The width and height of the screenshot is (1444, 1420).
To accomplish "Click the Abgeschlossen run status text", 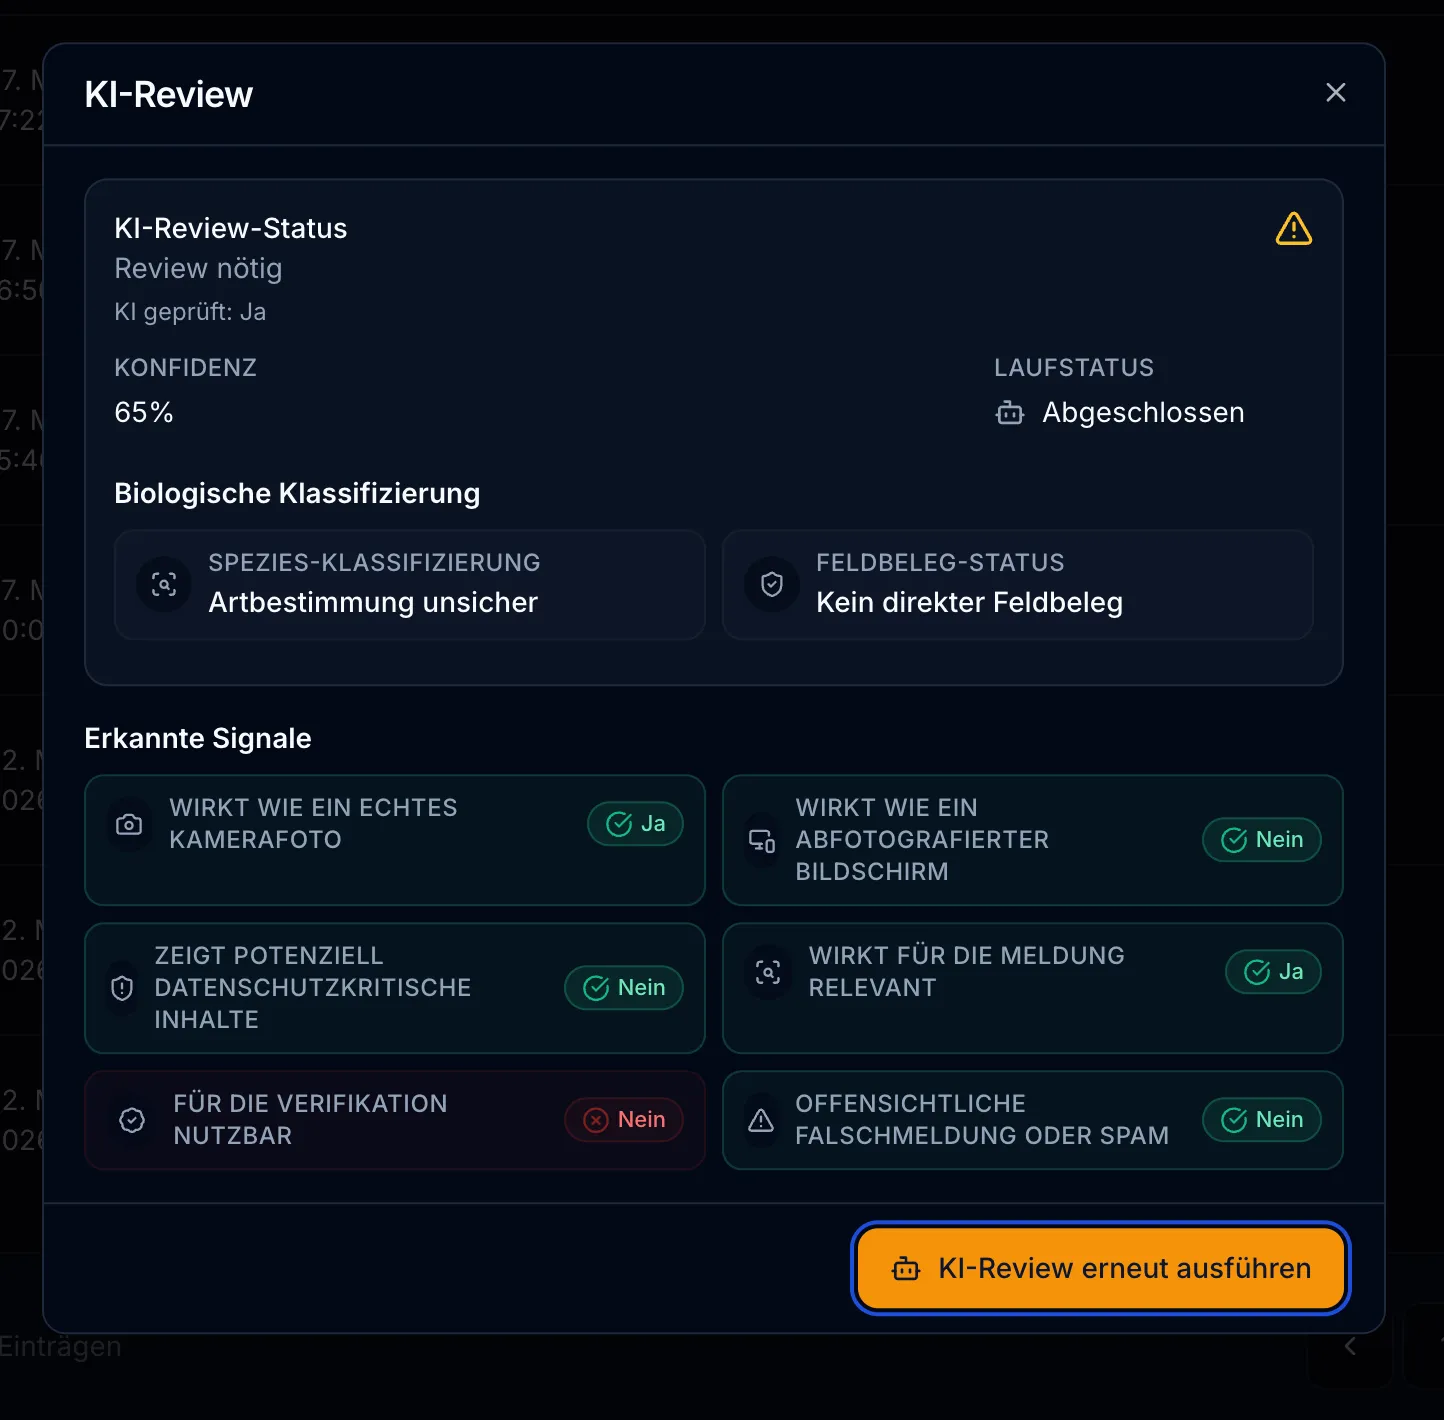I will point(1143,413).
